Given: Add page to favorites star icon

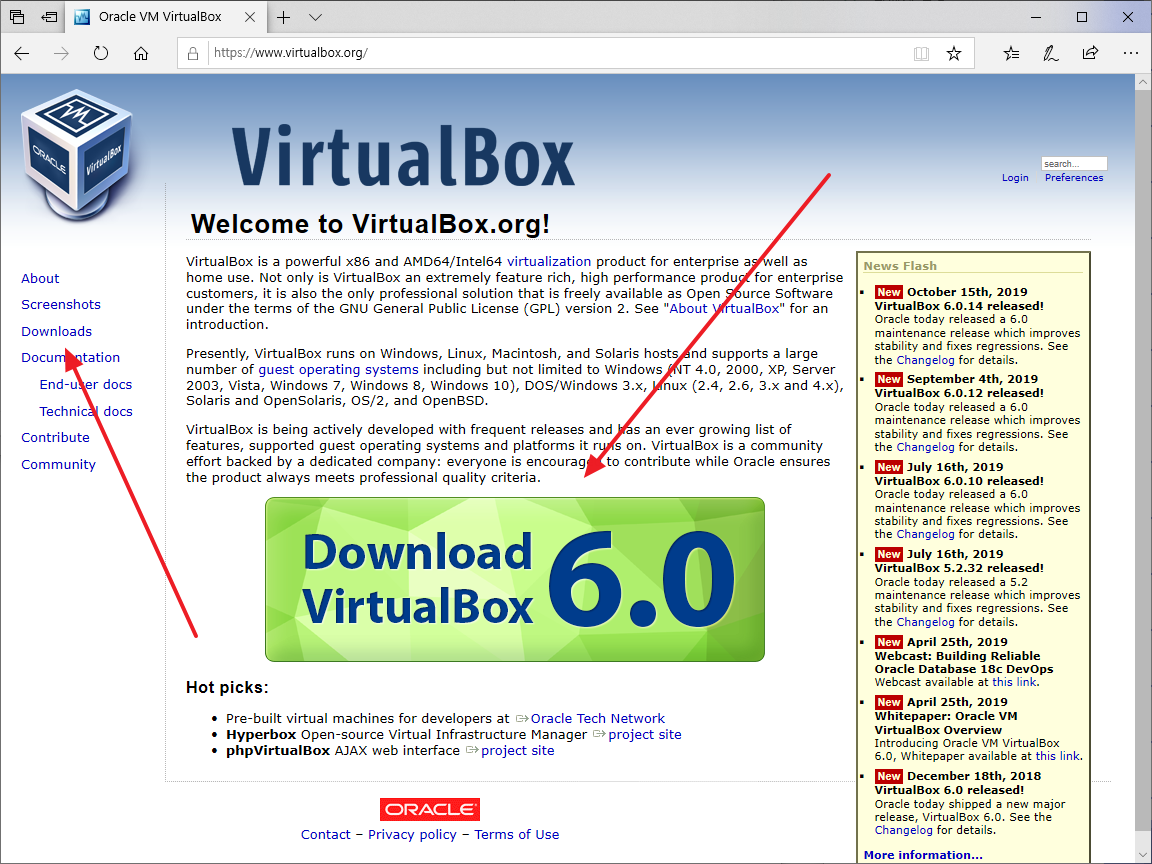Looking at the screenshot, I should [x=954, y=53].
